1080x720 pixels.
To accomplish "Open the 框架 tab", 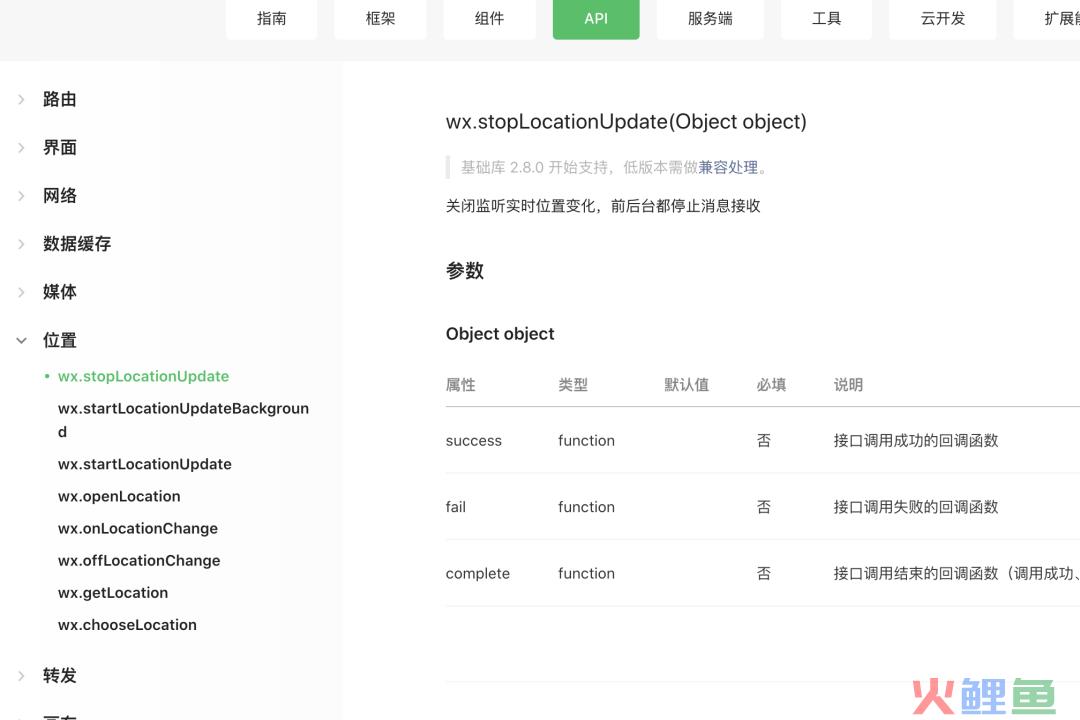I will (380, 19).
